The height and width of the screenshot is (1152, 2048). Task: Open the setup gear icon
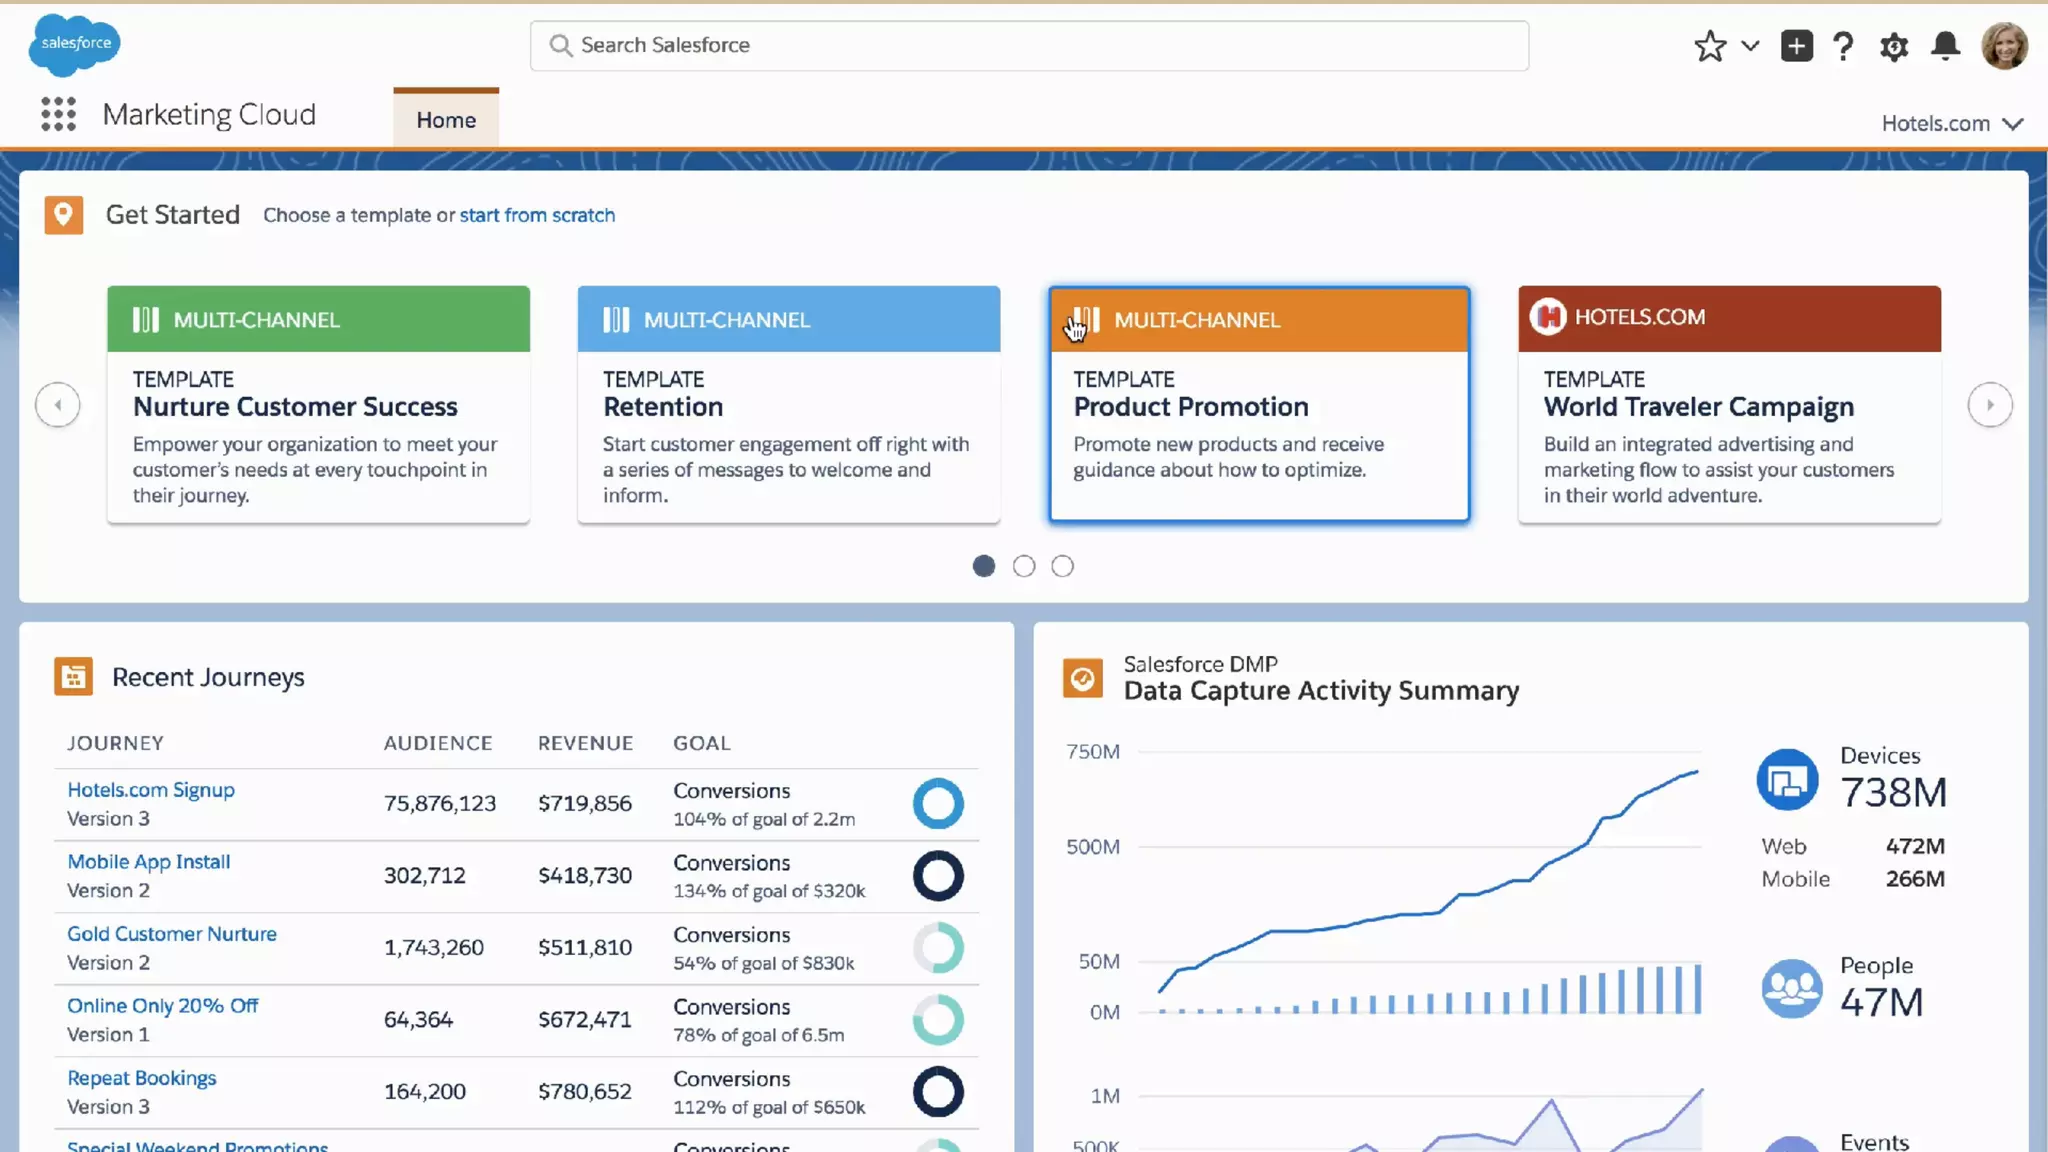1893,47
